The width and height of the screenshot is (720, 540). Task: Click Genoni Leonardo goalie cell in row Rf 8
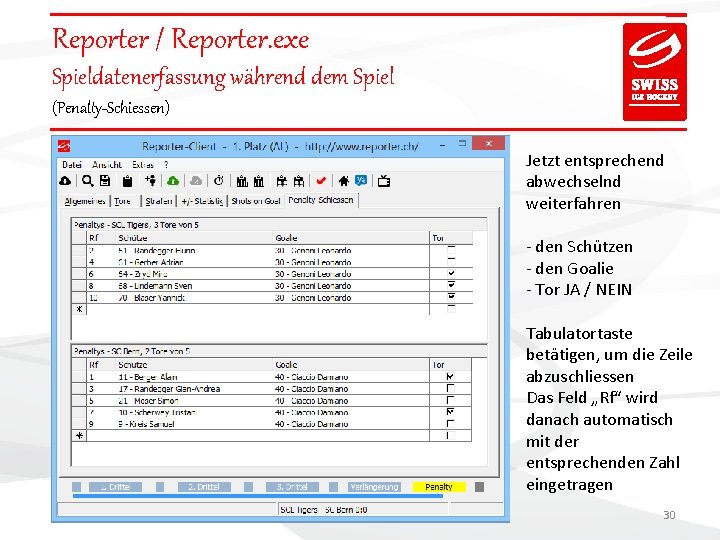click(351, 286)
